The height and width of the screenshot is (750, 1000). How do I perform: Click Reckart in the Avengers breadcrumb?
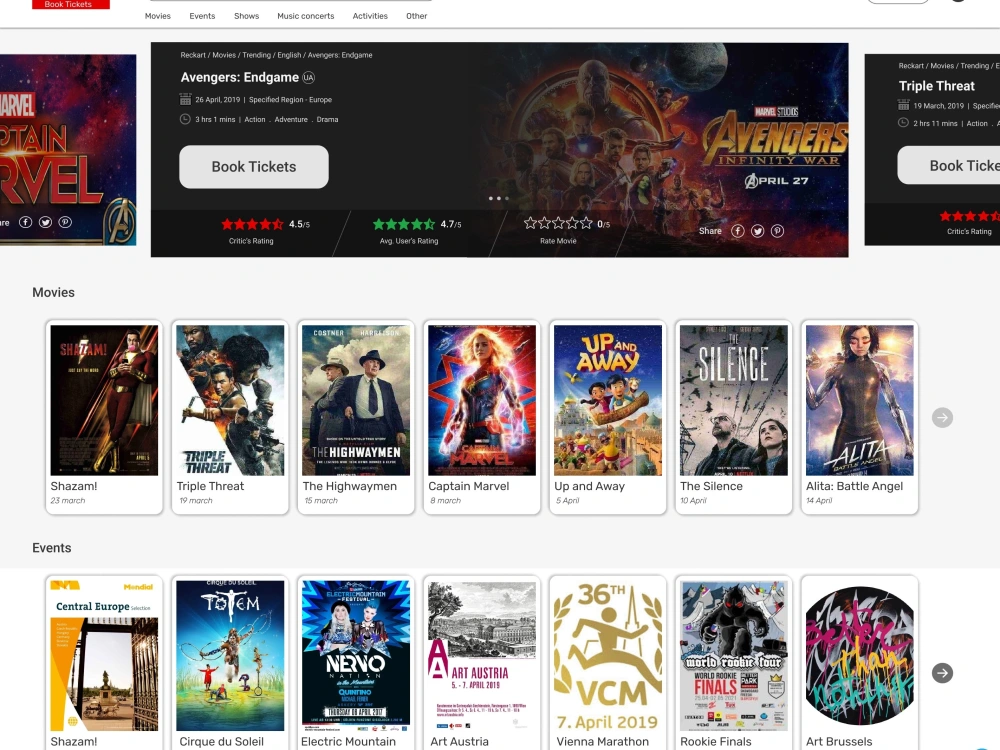193,55
